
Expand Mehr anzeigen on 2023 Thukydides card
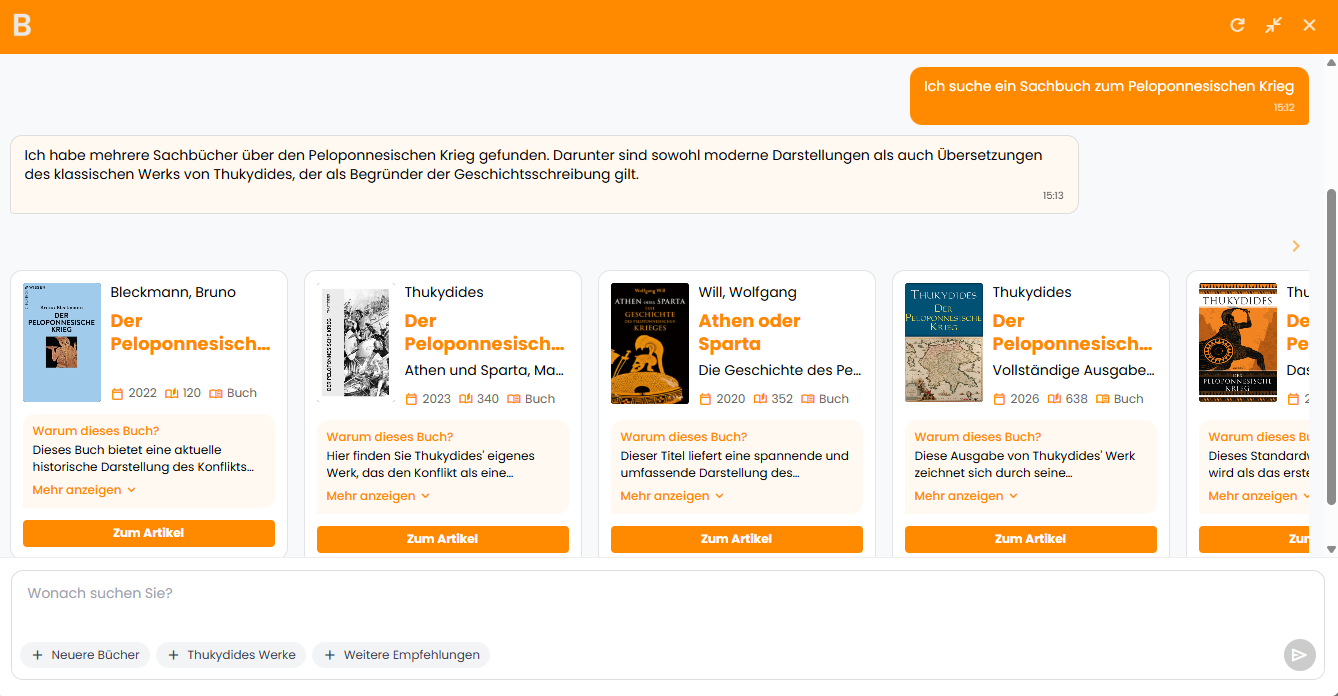point(378,496)
